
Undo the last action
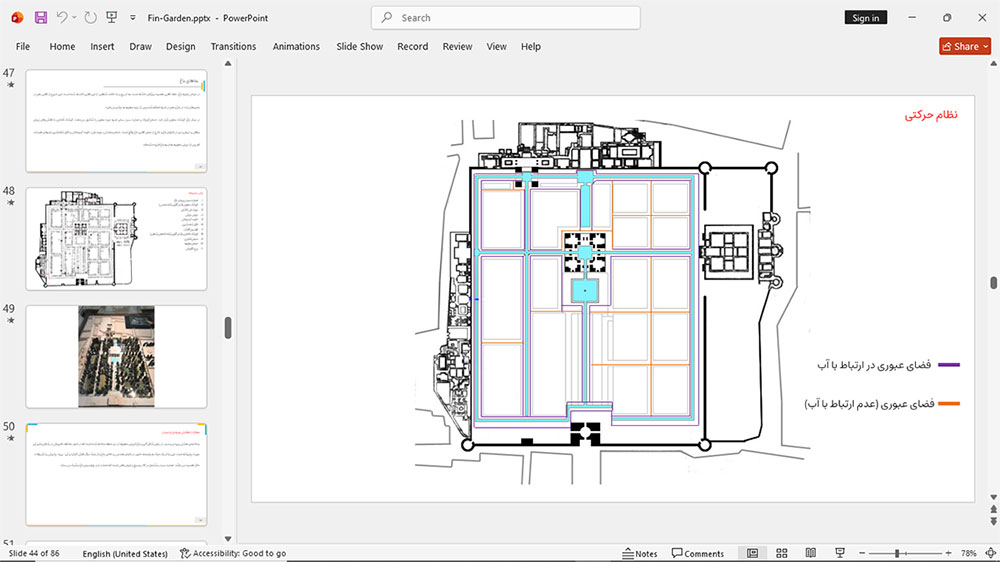tap(61, 18)
